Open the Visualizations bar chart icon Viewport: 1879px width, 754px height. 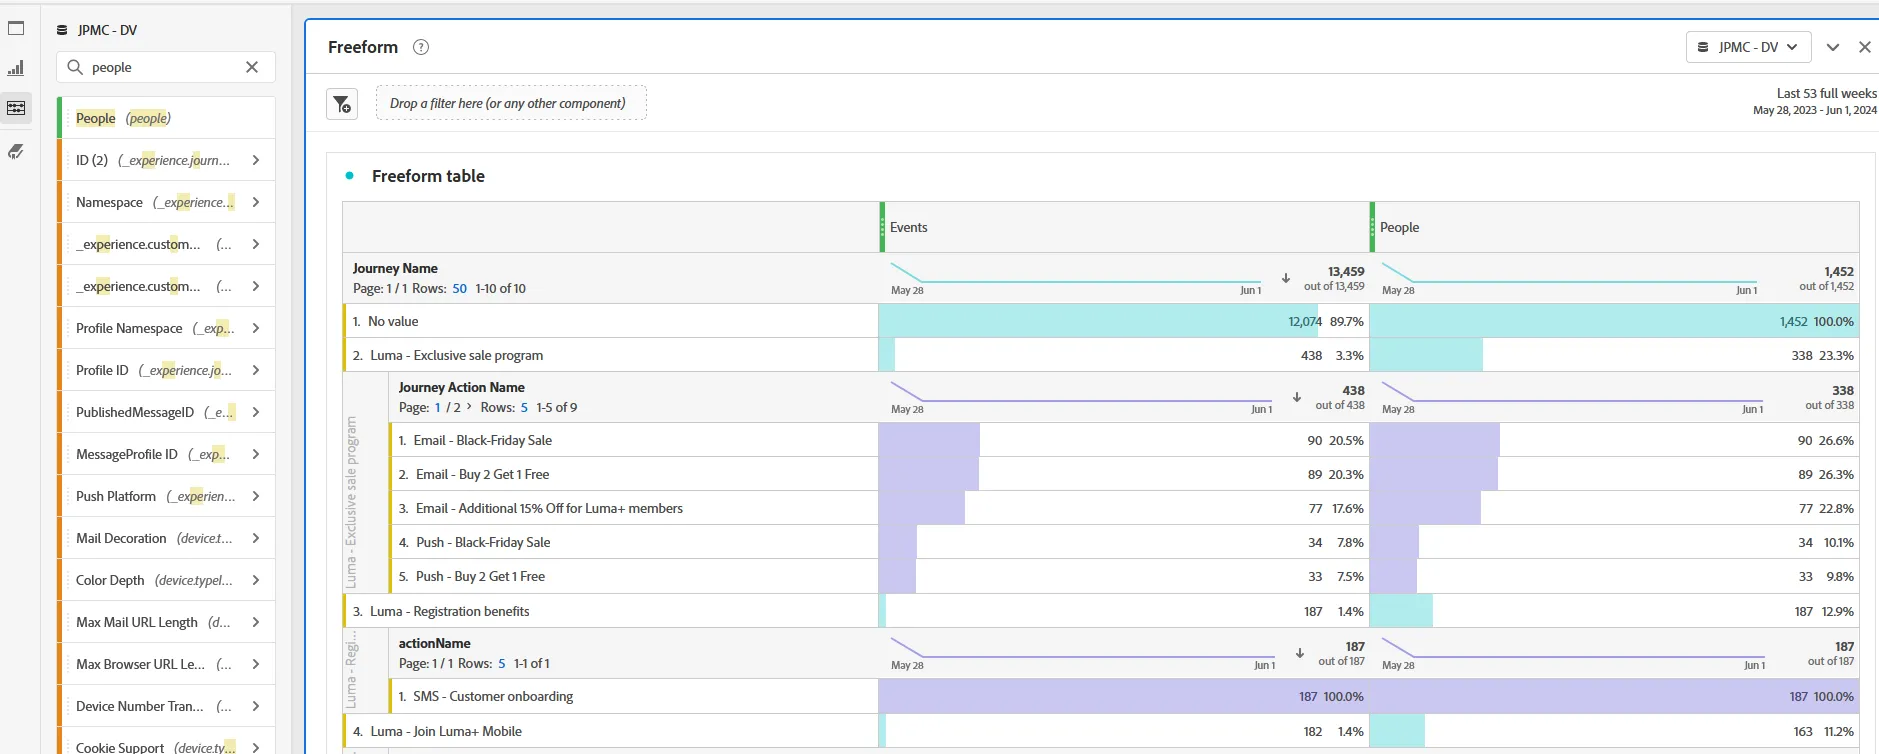16,68
